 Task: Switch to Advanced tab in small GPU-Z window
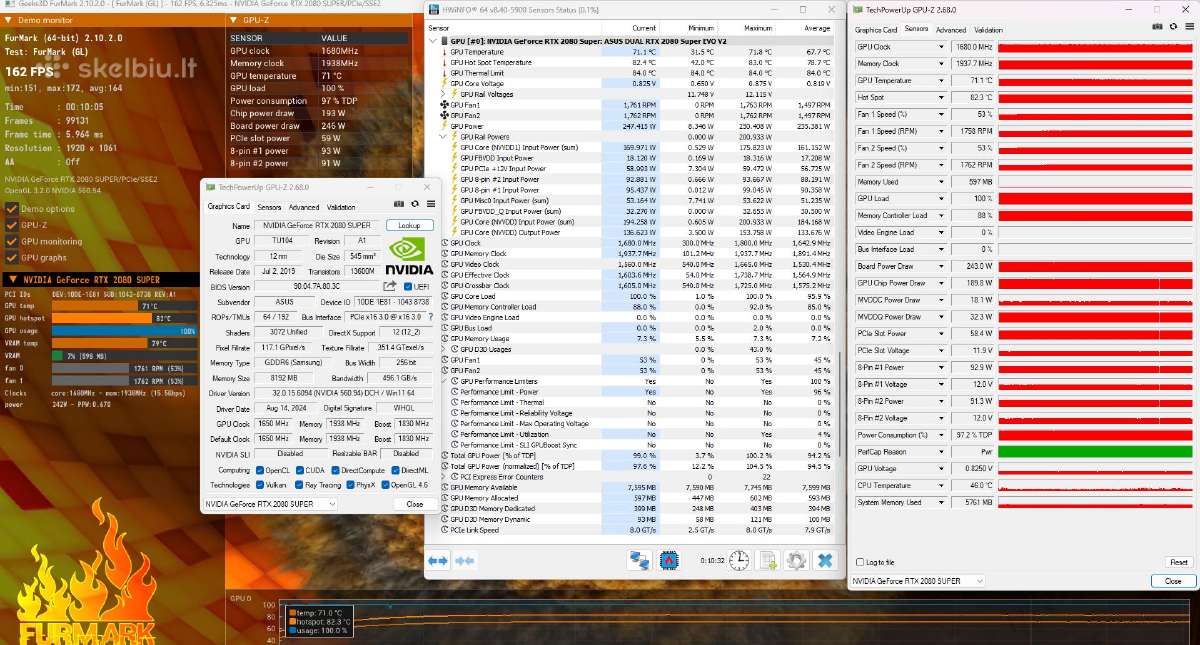point(303,207)
